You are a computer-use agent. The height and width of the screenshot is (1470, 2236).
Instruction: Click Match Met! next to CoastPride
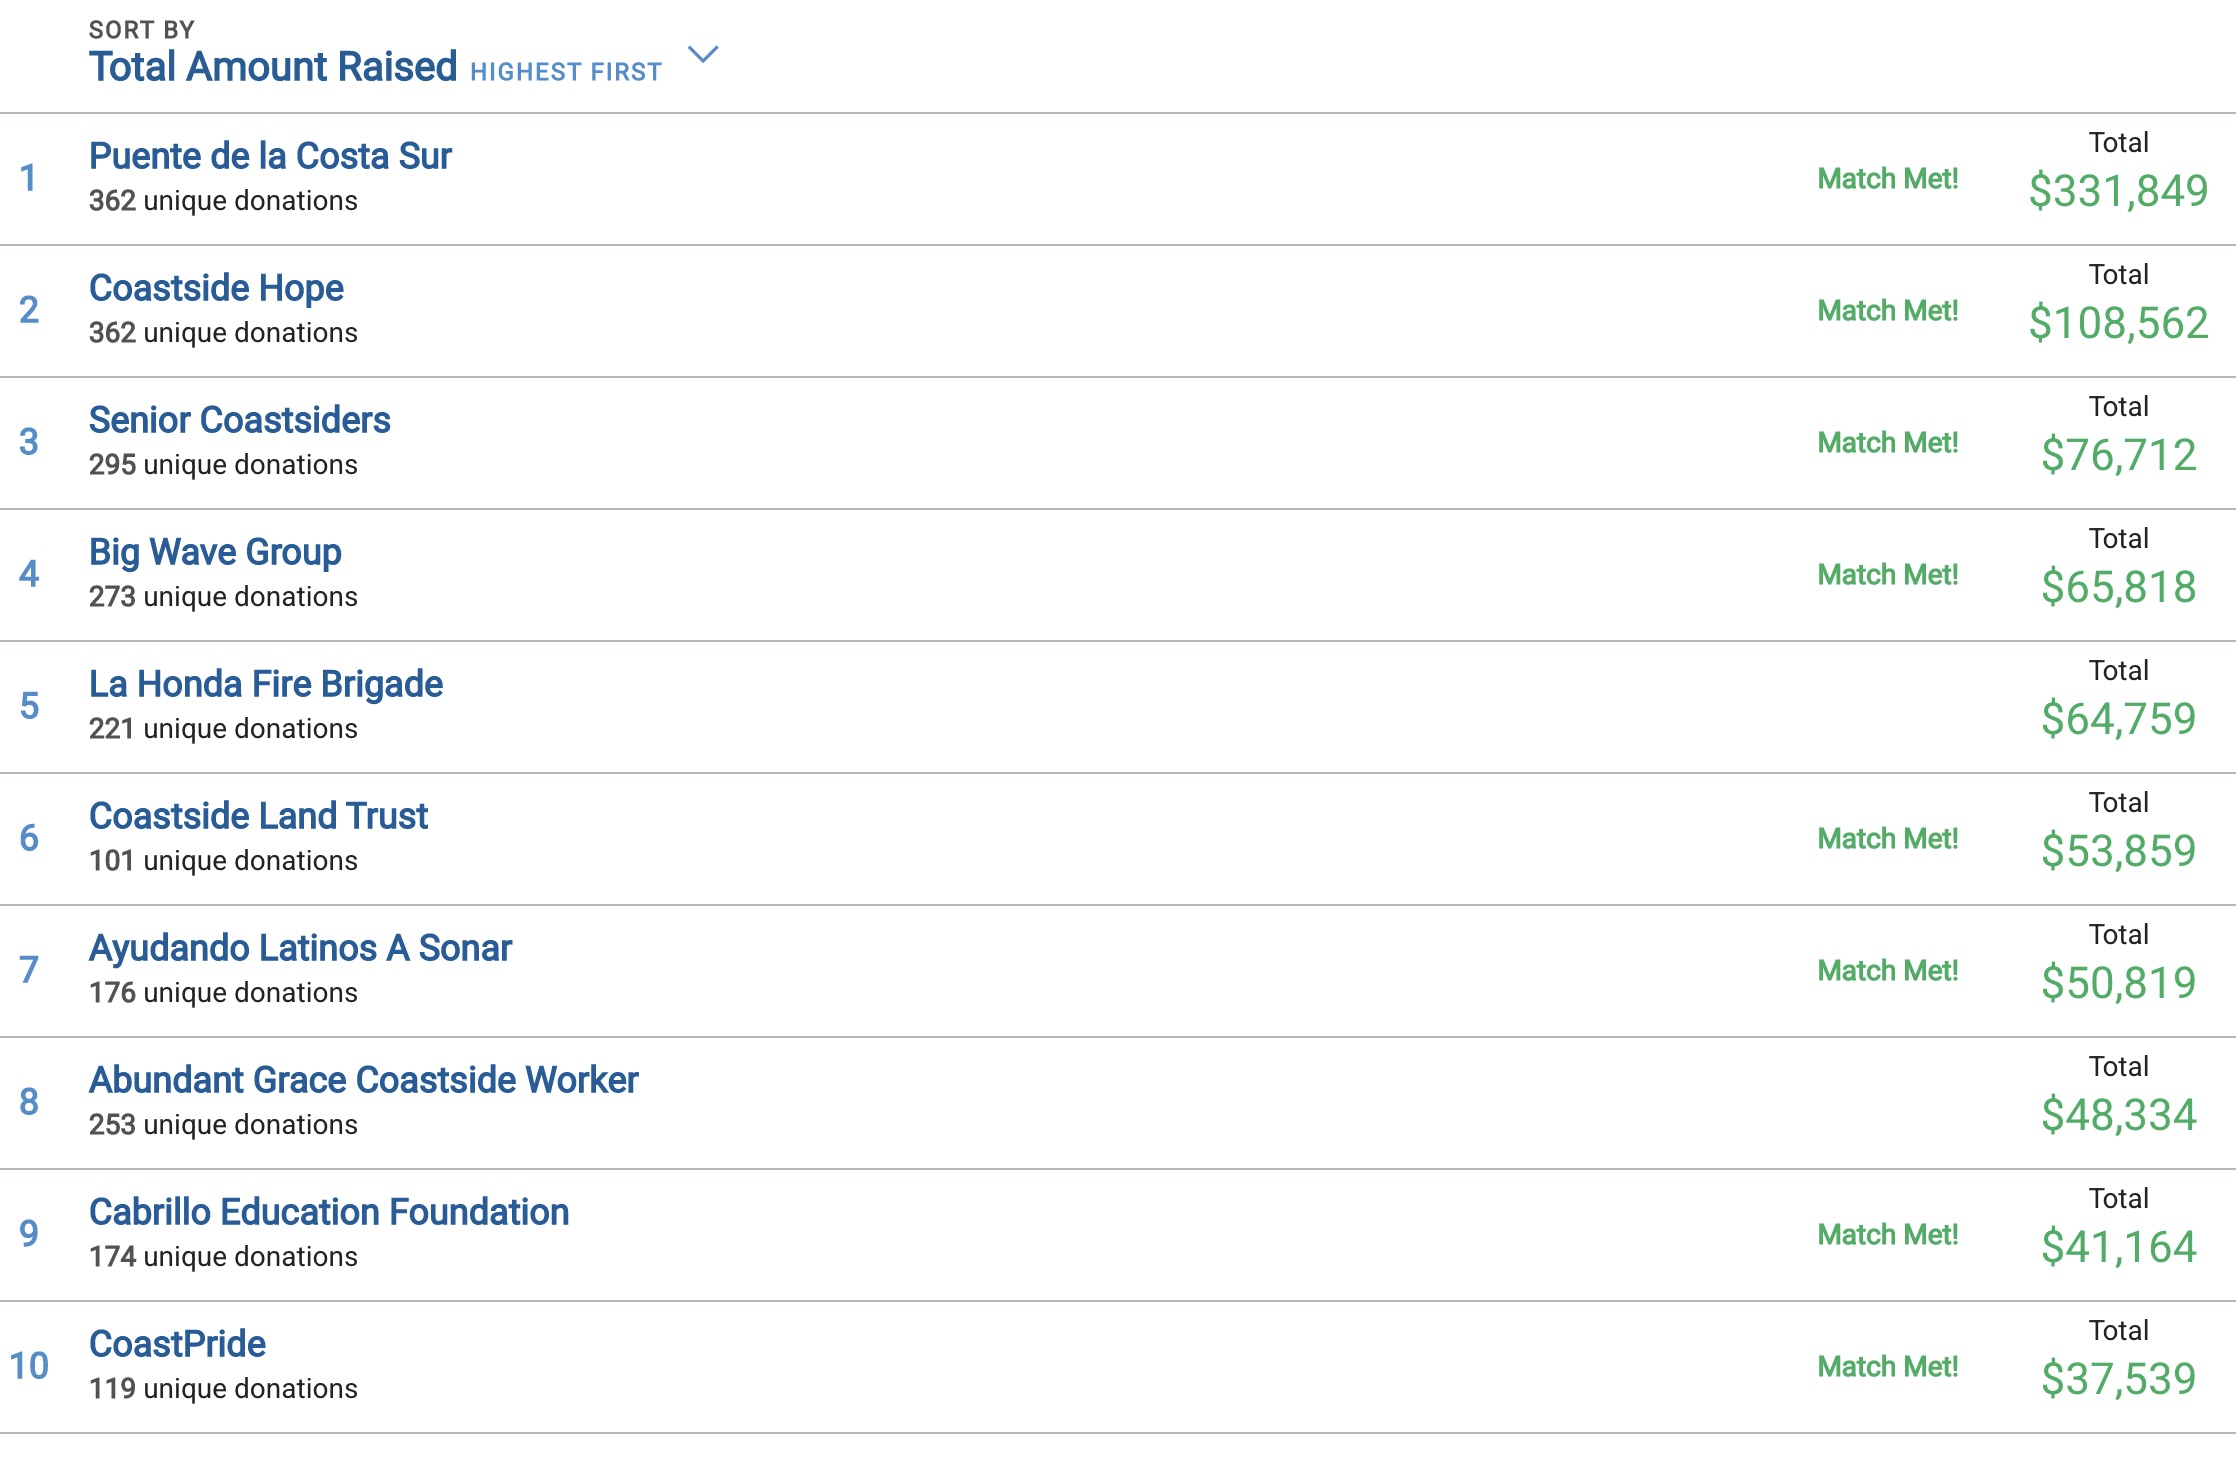click(1887, 1367)
